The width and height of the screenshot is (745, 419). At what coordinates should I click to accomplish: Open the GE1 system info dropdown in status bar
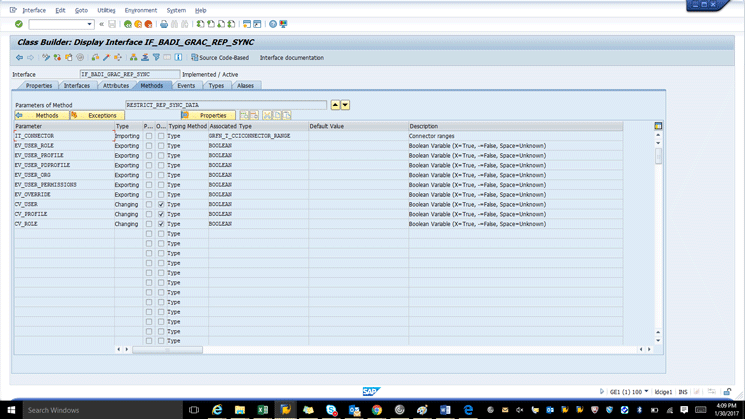(646, 391)
